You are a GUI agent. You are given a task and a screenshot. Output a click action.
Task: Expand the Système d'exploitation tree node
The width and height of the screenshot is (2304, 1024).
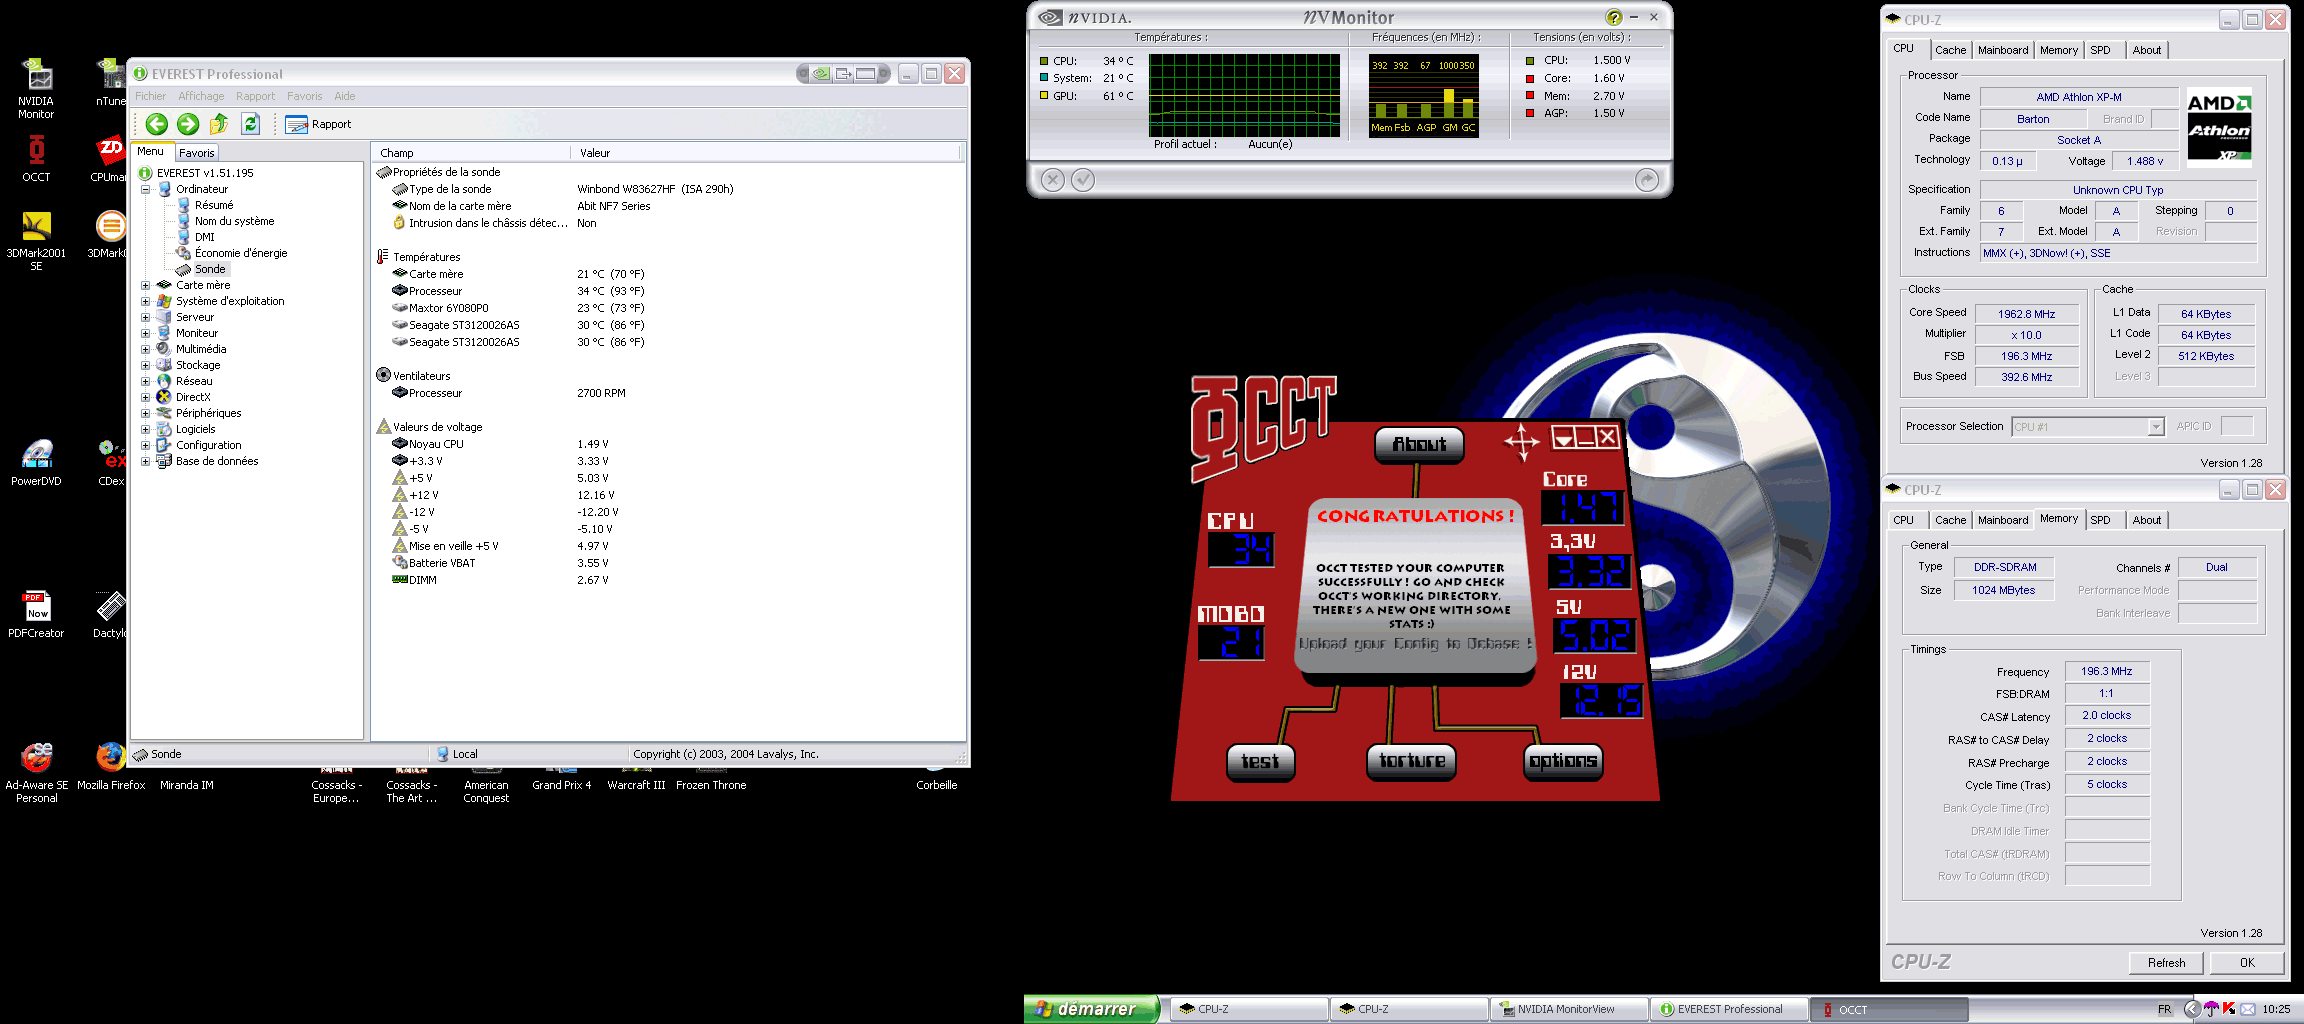[146, 301]
